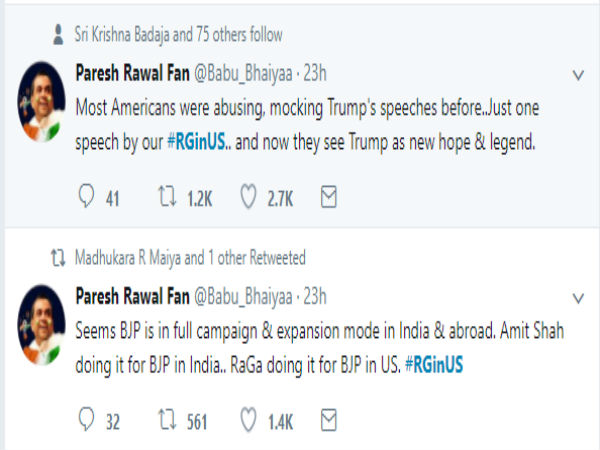
Task: Share BJP campaign tweet via message icon
Action: 328,420
